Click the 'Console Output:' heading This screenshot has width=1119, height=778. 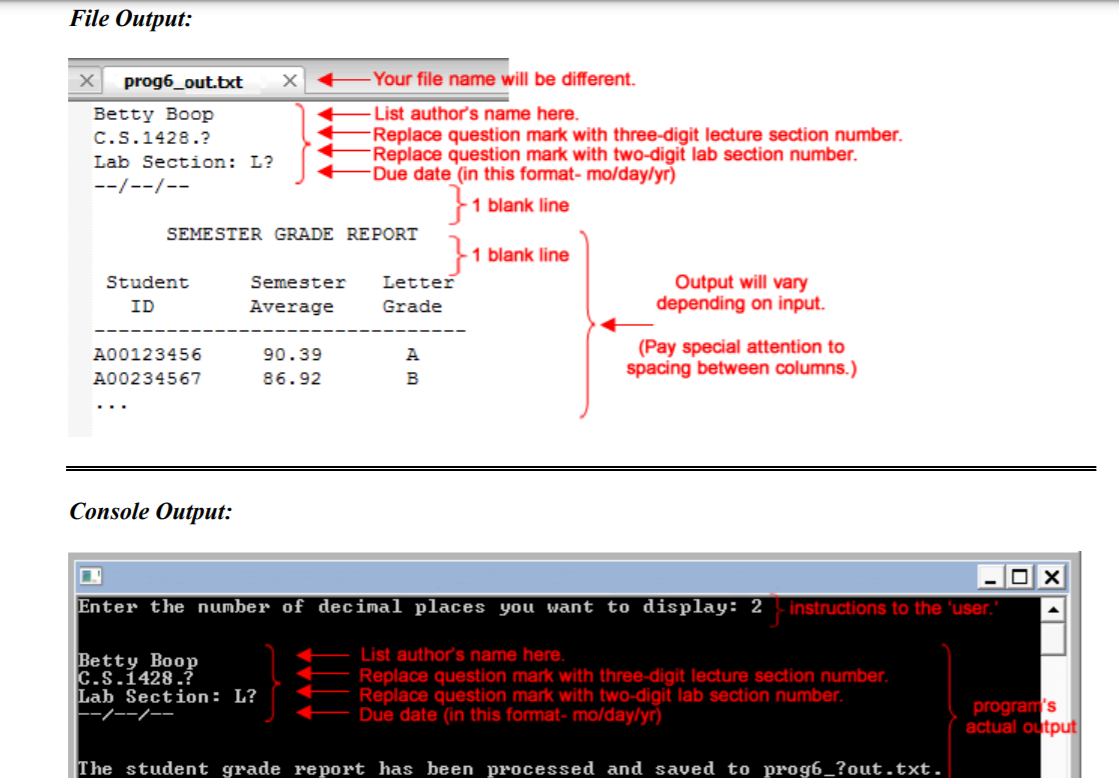151,512
